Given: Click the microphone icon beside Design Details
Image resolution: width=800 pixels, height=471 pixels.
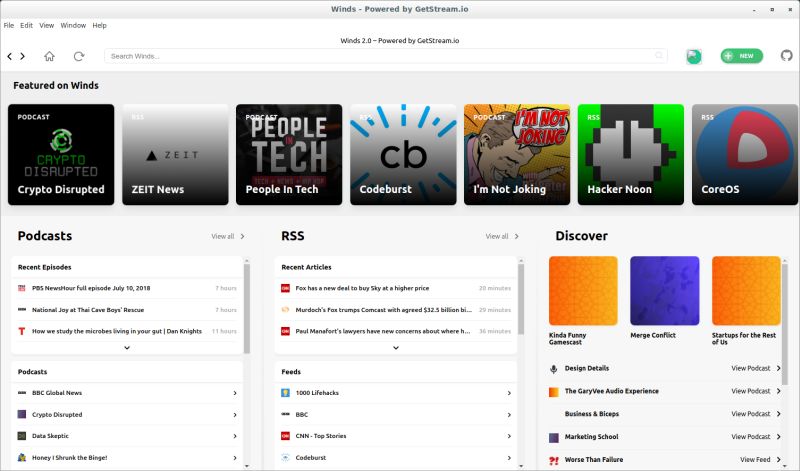Looking at the screenshot, I should click(554, 369).
